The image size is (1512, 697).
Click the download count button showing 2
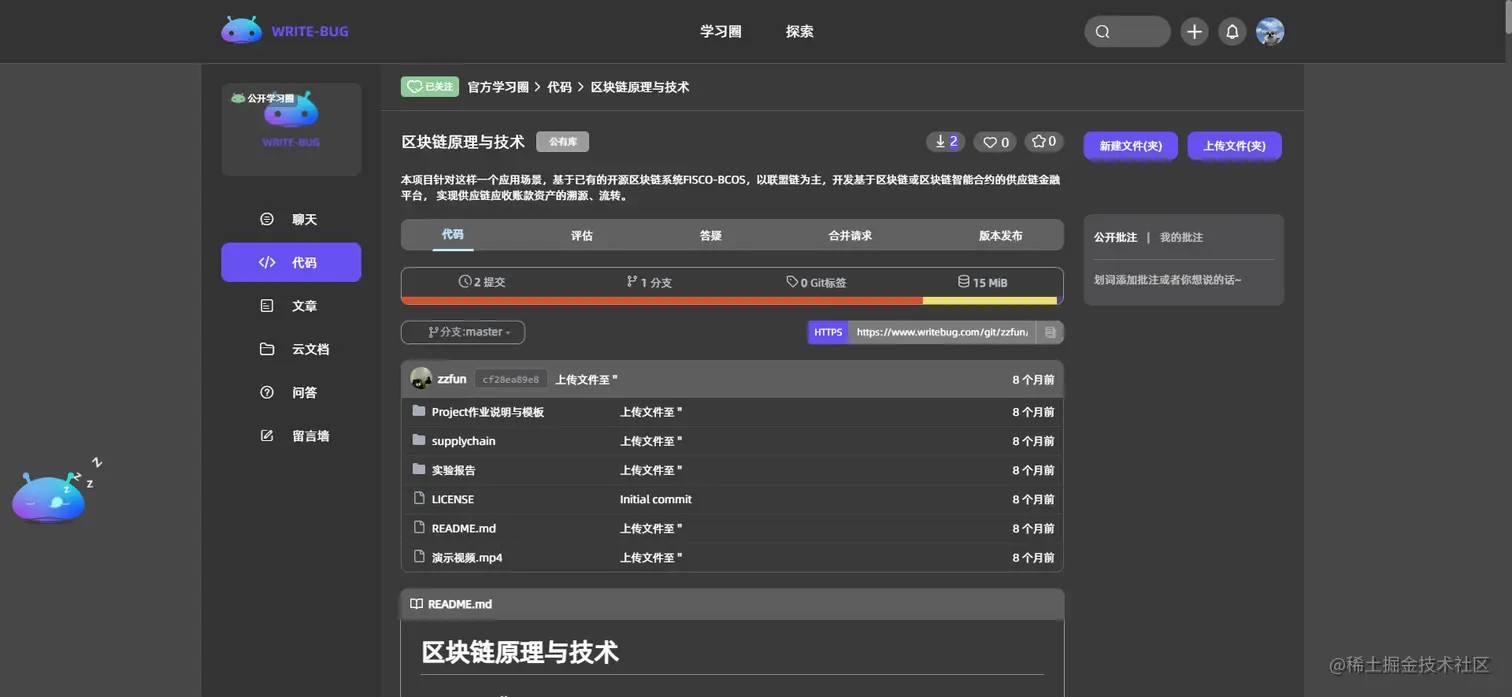click(x=945, y=142)
